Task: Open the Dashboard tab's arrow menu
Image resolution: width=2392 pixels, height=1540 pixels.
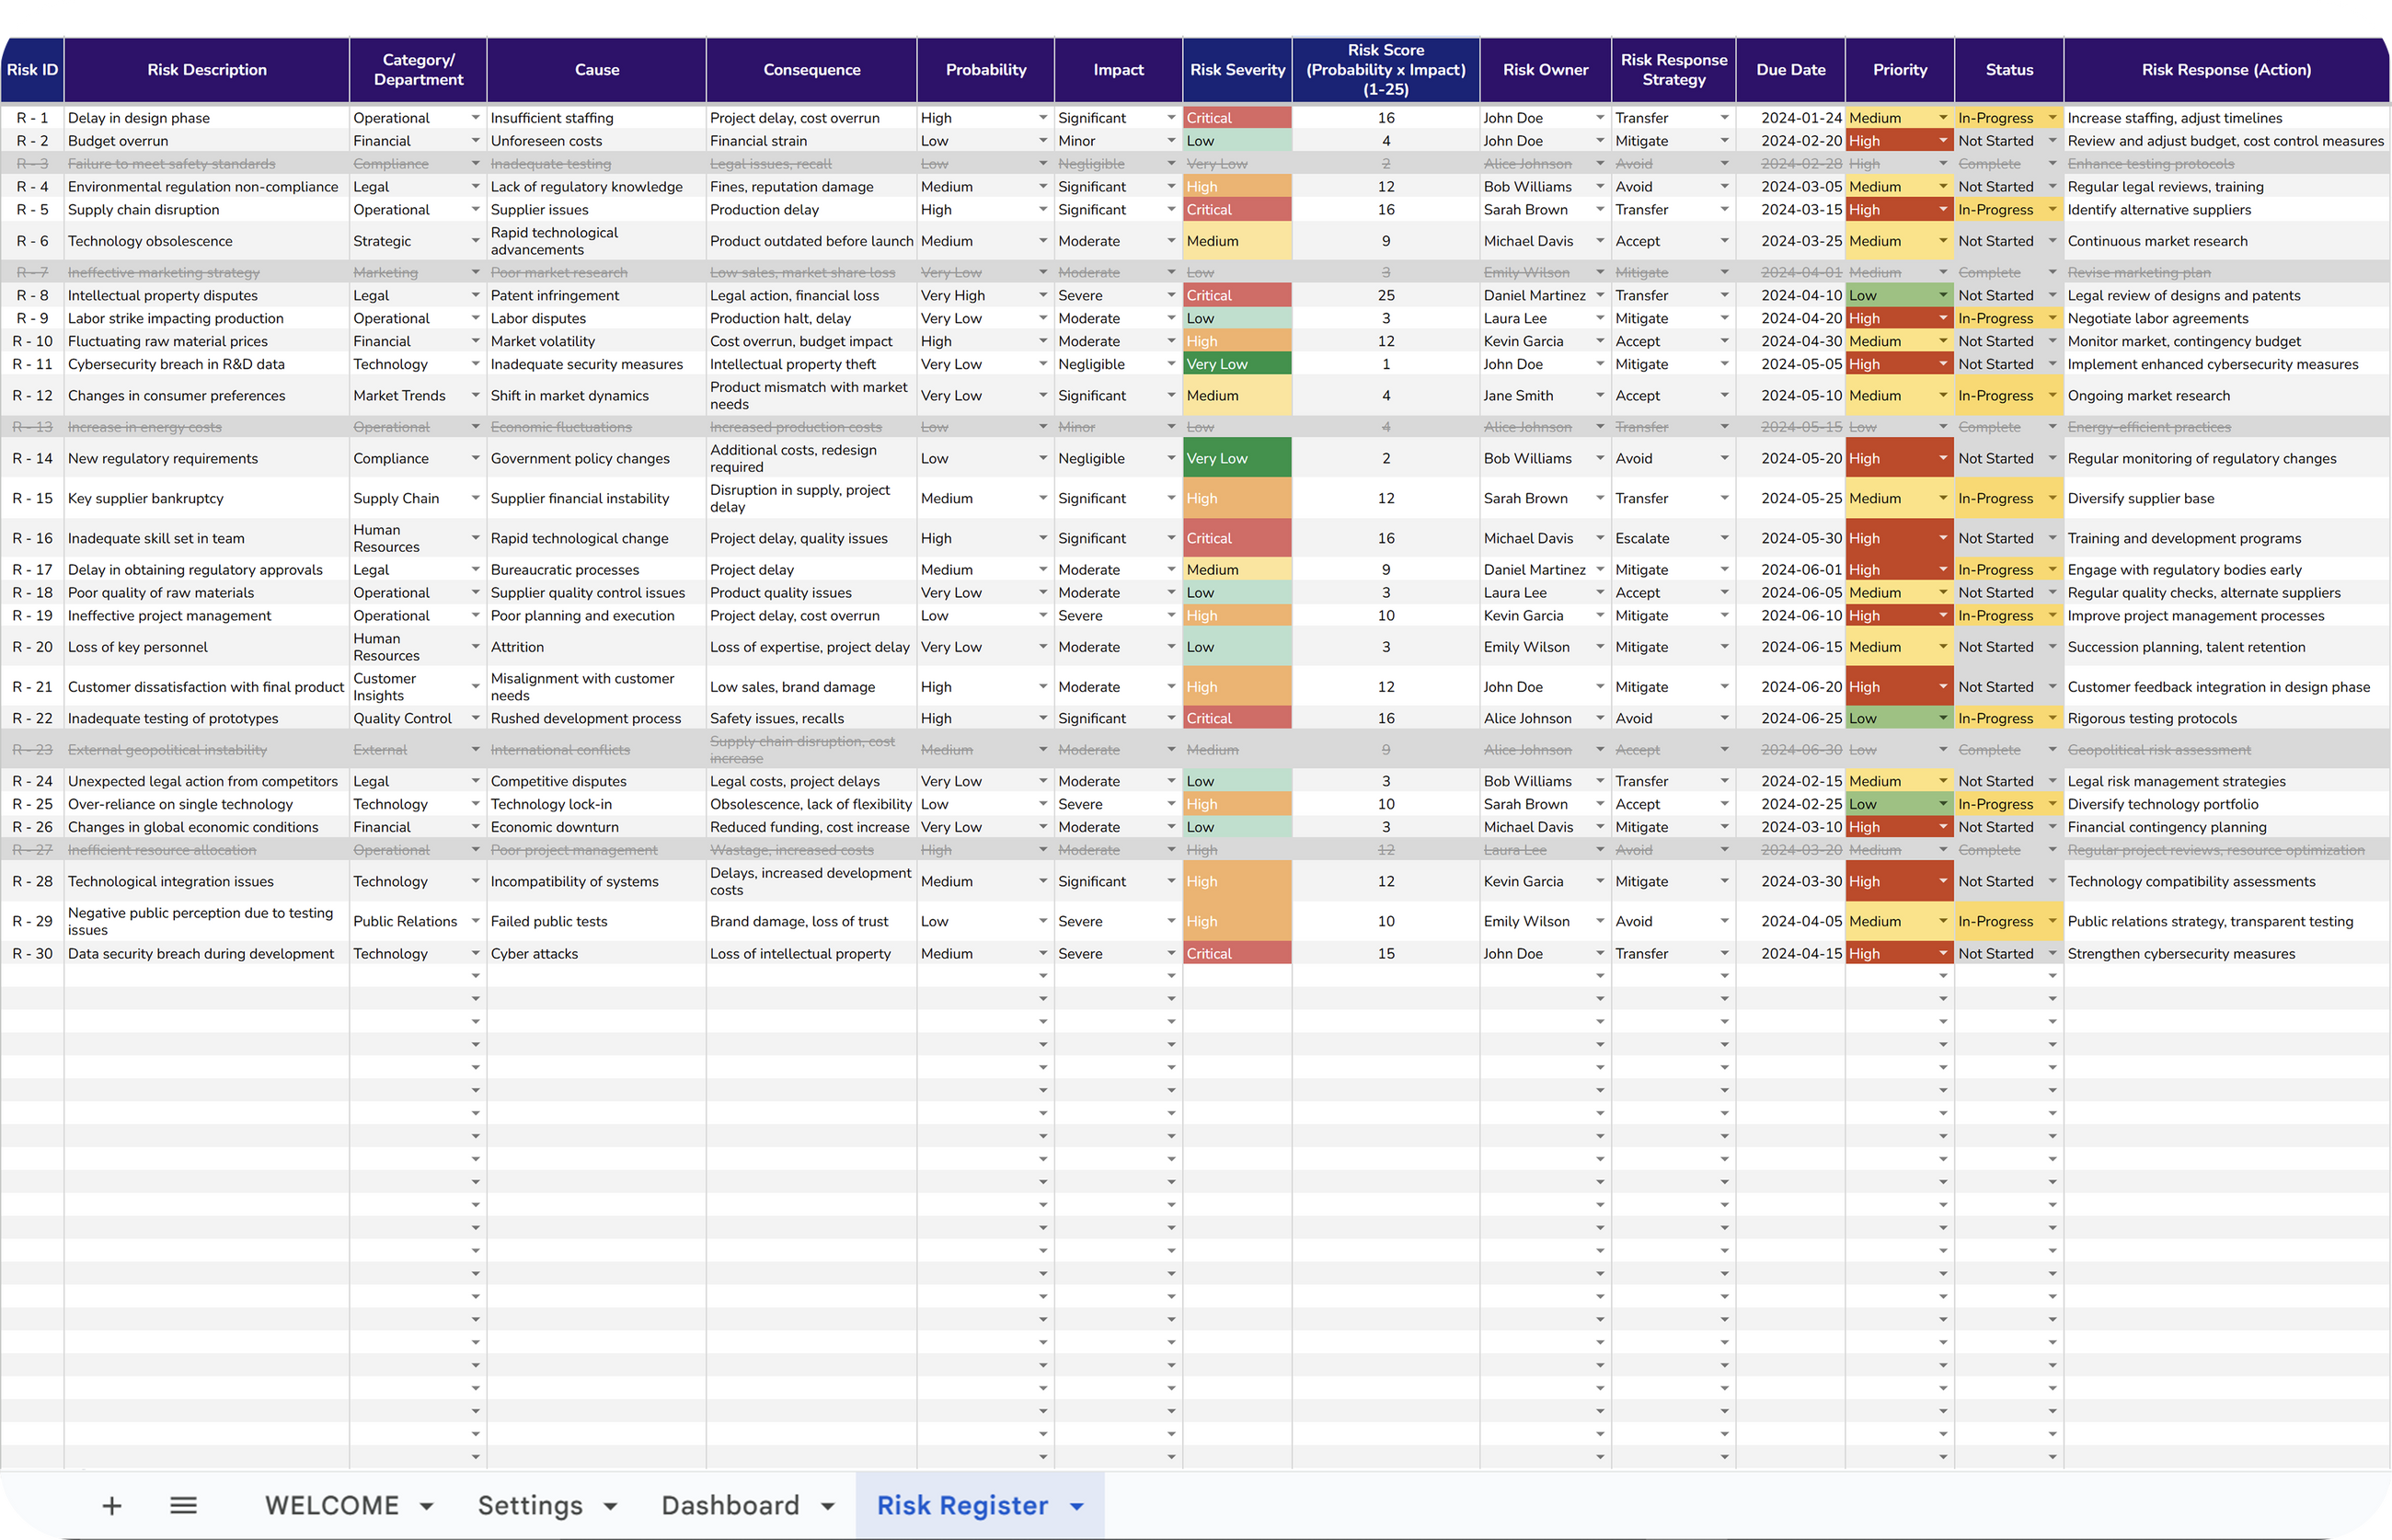Action: (x=828, y=1507)
